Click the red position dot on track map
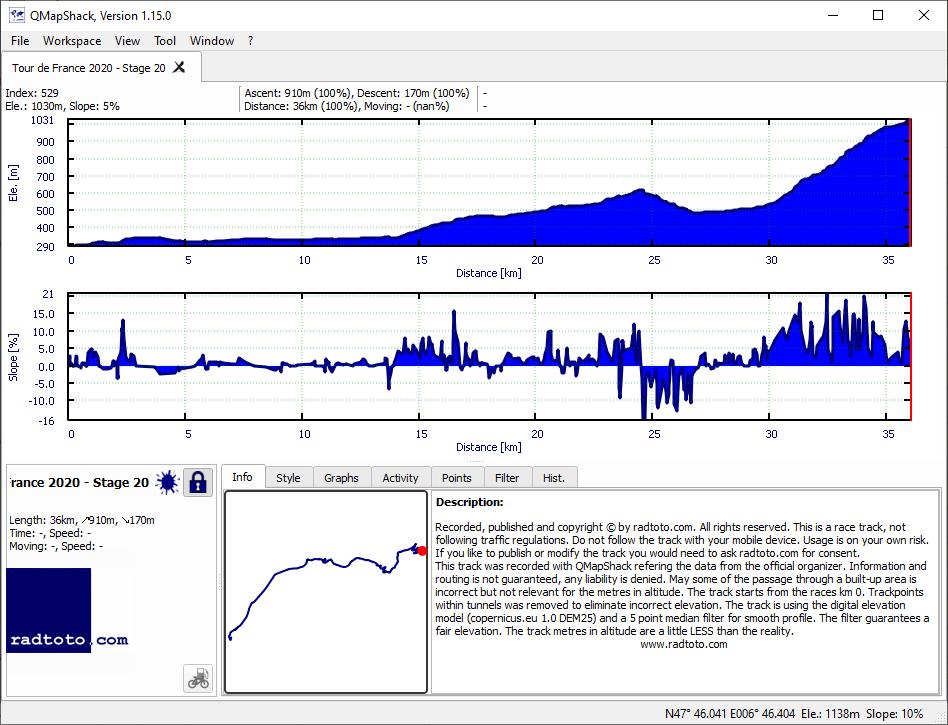 [422, 551]
